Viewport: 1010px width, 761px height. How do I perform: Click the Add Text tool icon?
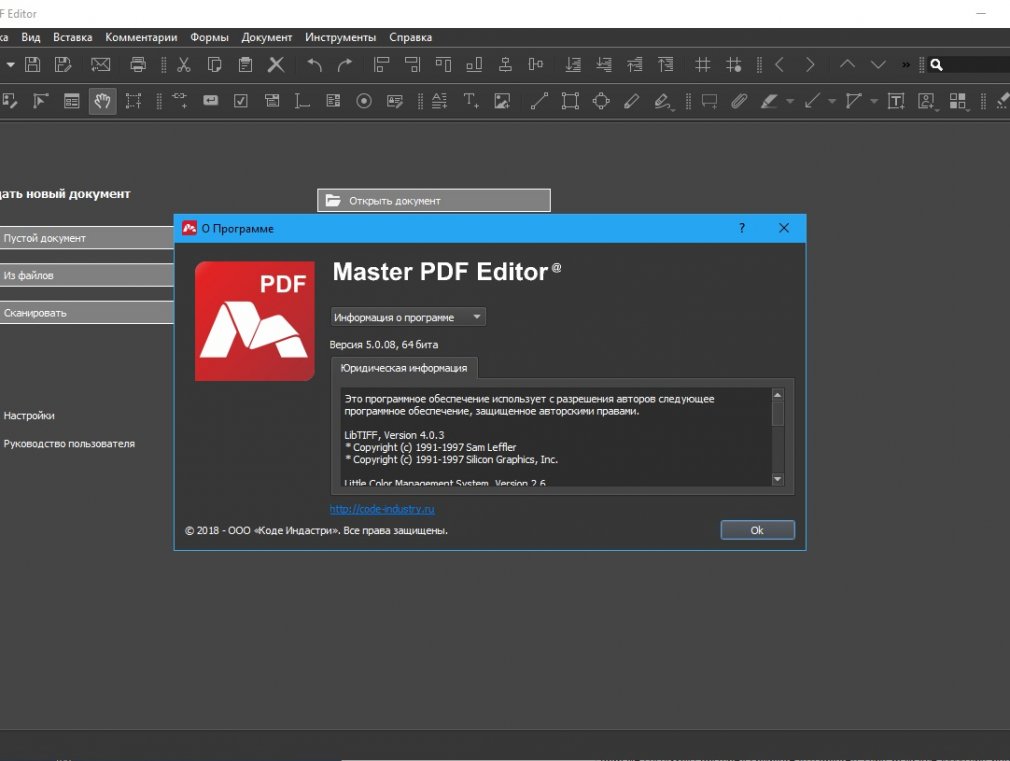coord(470,101)
